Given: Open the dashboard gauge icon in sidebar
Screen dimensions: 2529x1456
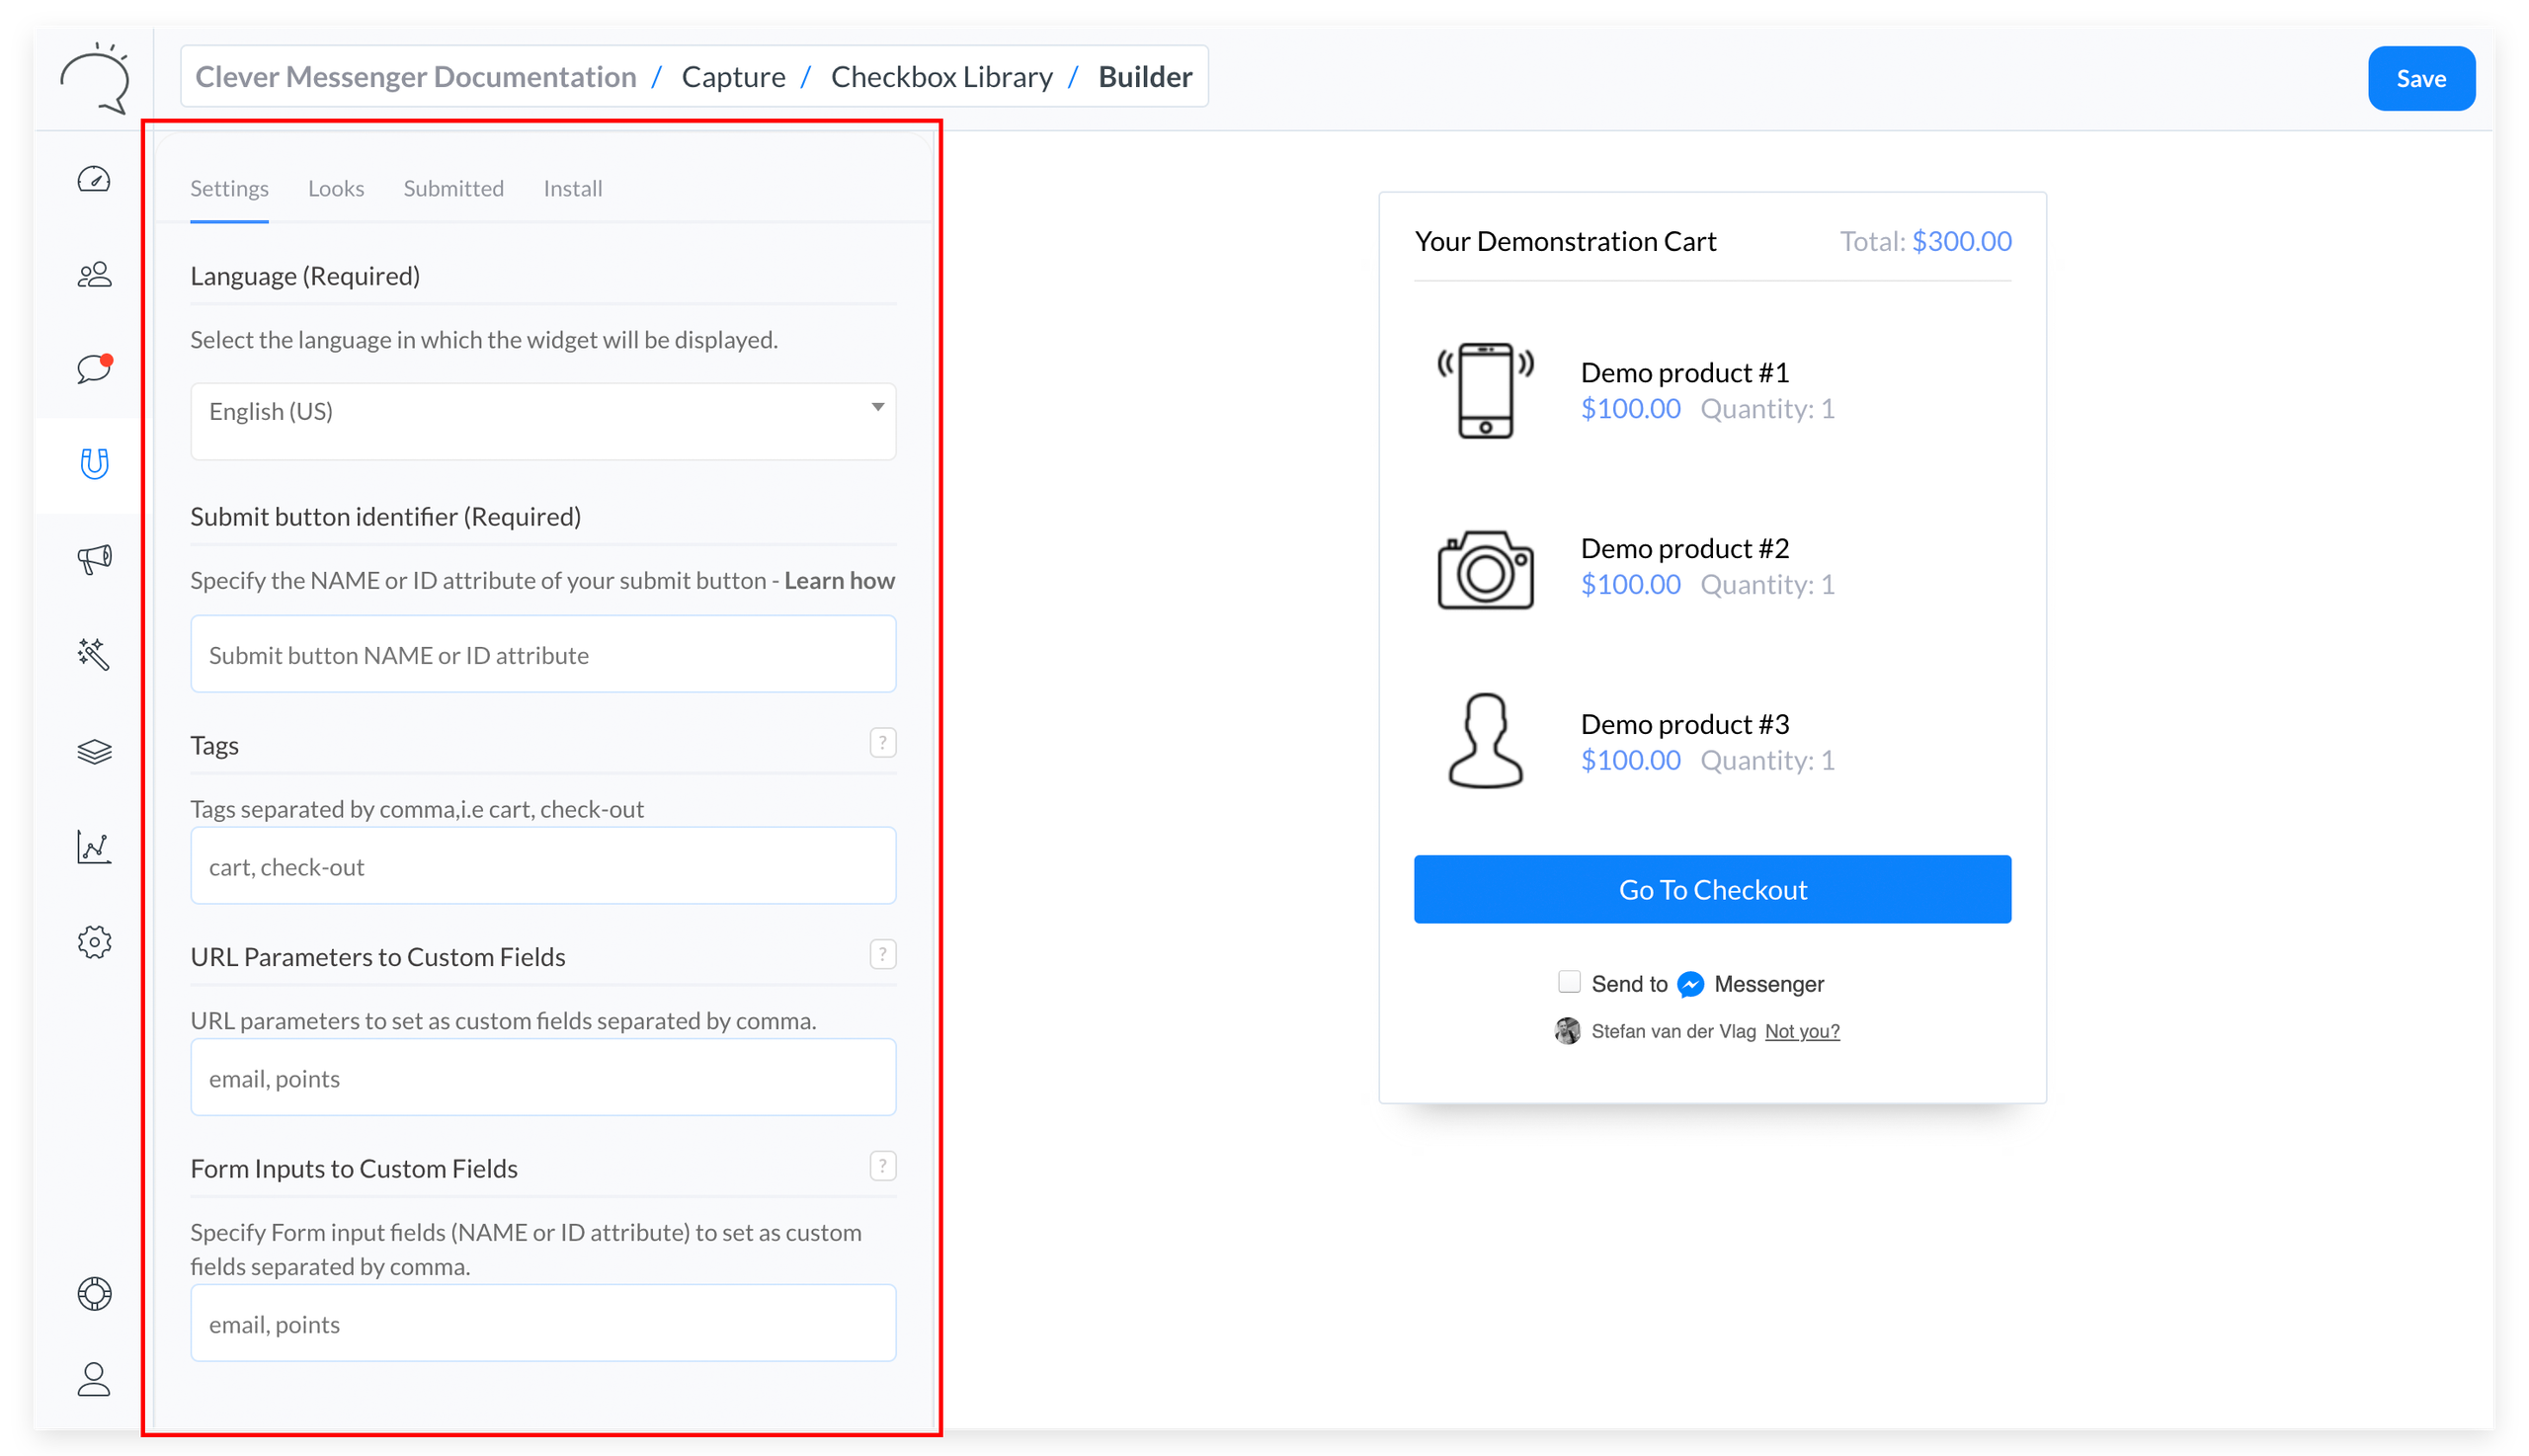Looking at the screenshot, I should [x=94, y=180].
